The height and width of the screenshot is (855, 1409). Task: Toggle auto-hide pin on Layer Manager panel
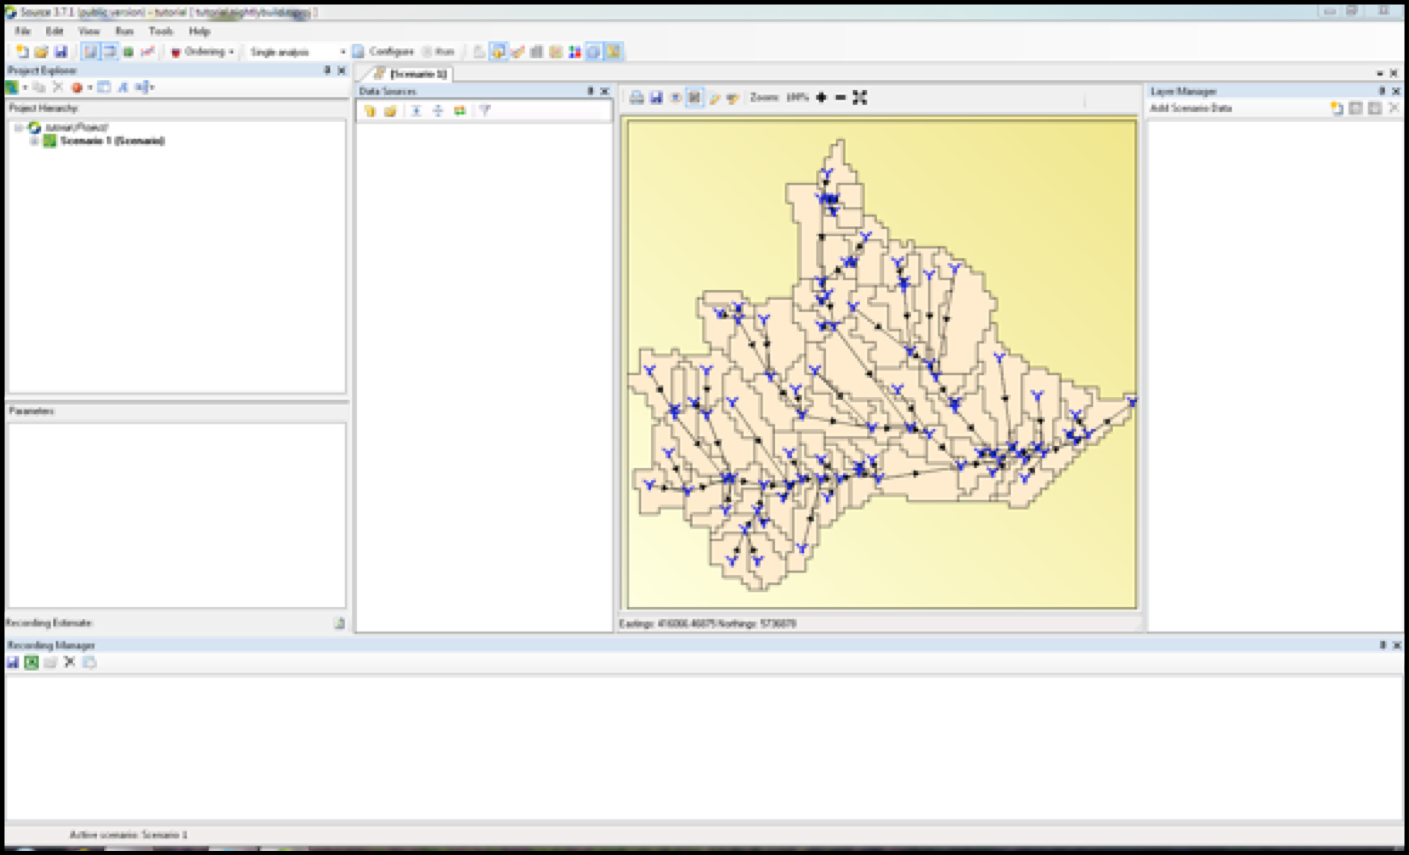click(1382, 91)
